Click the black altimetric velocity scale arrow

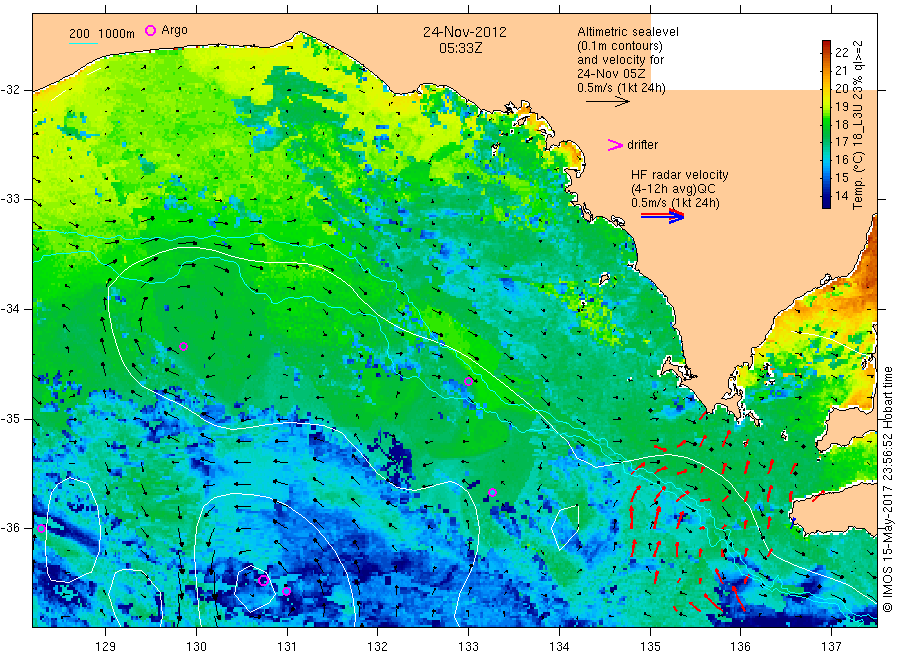607,102
